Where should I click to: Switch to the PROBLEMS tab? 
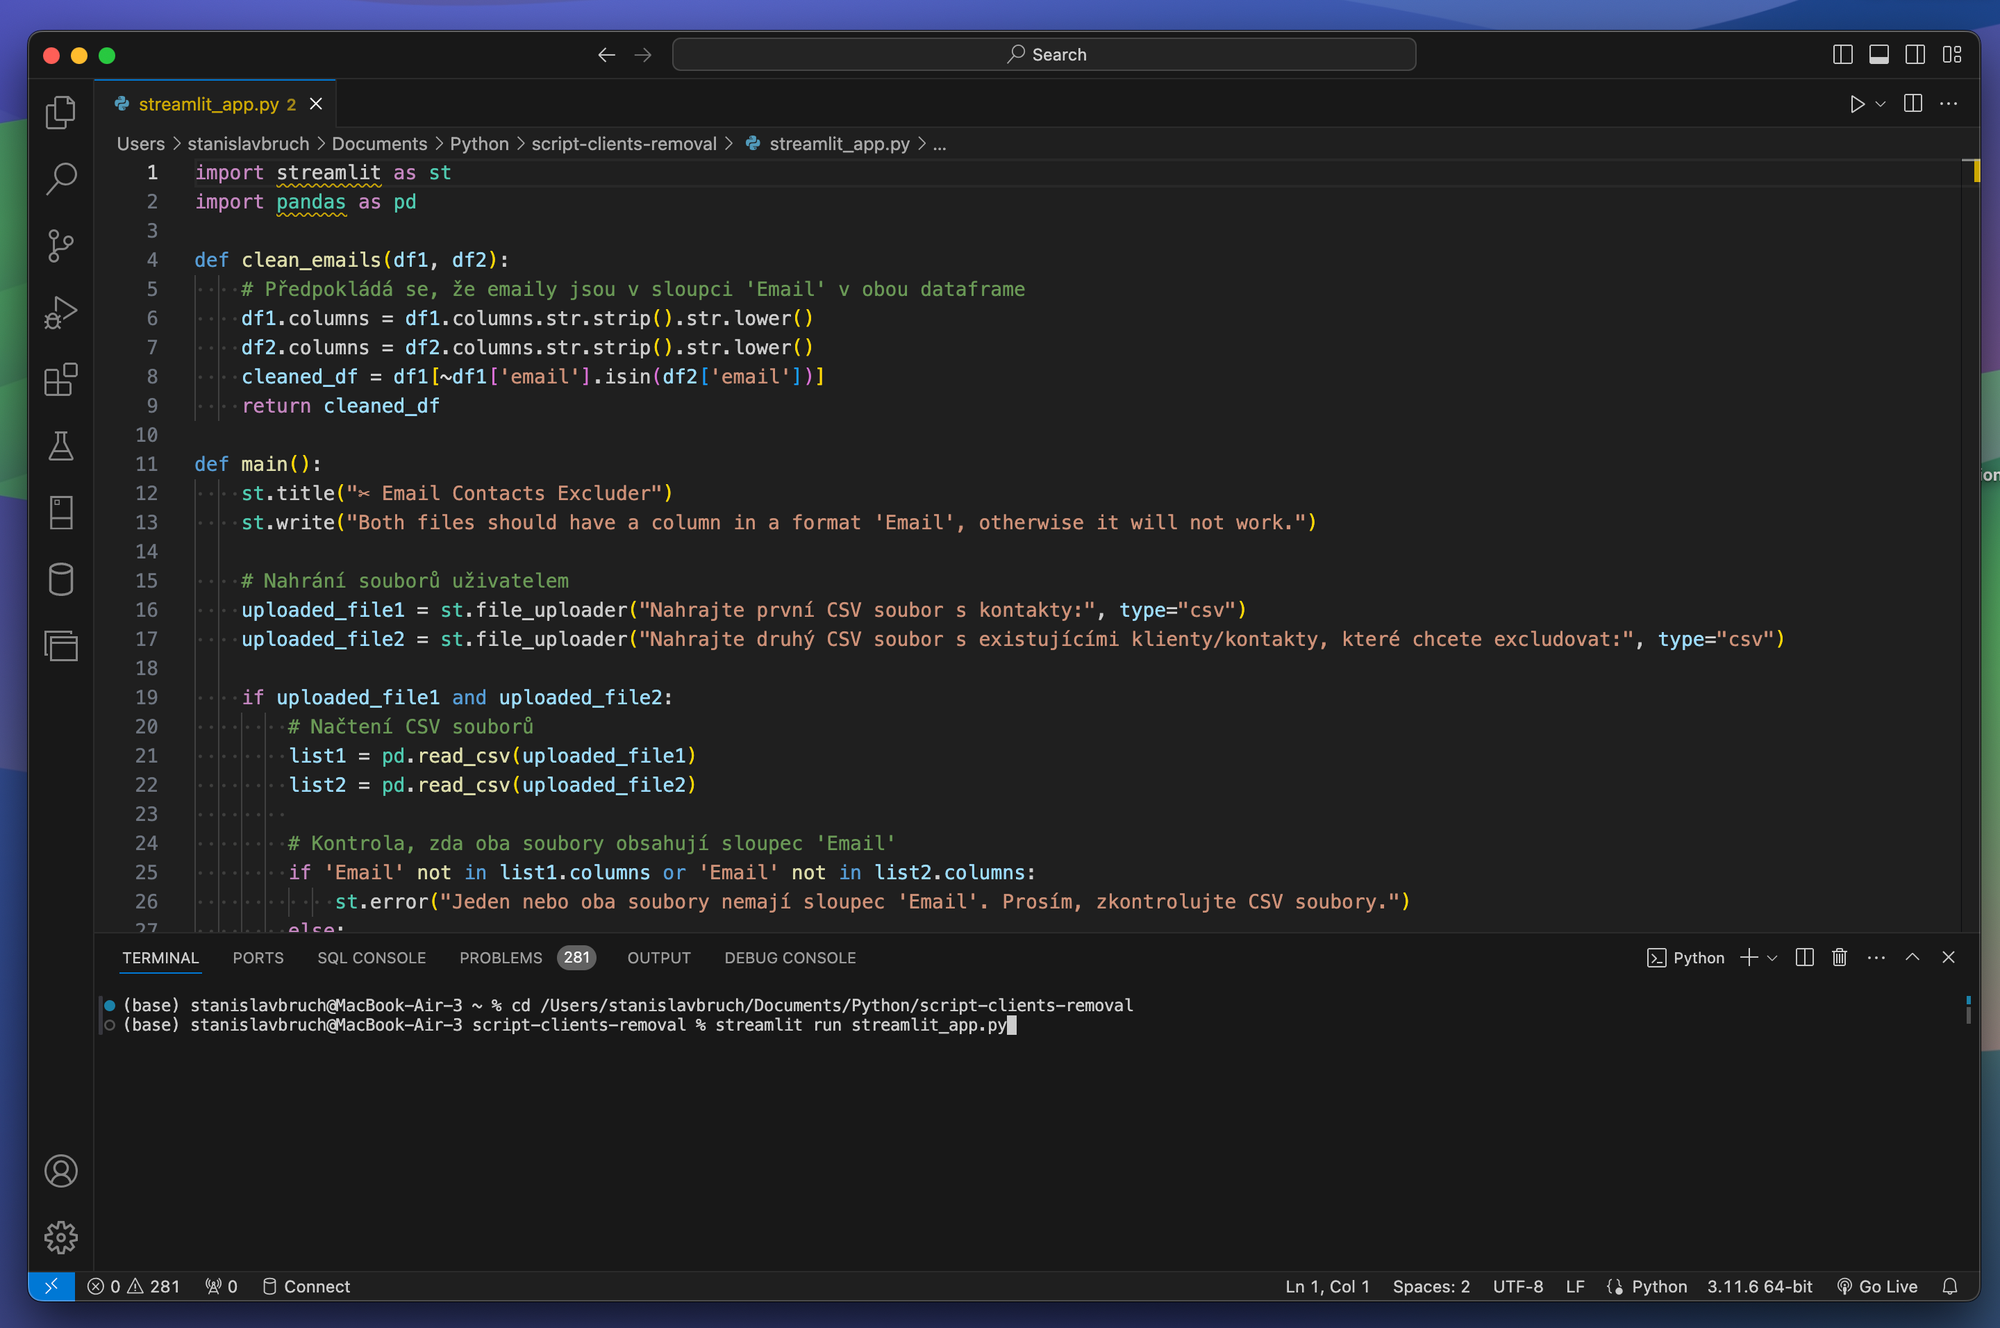(x=501, y=957)
